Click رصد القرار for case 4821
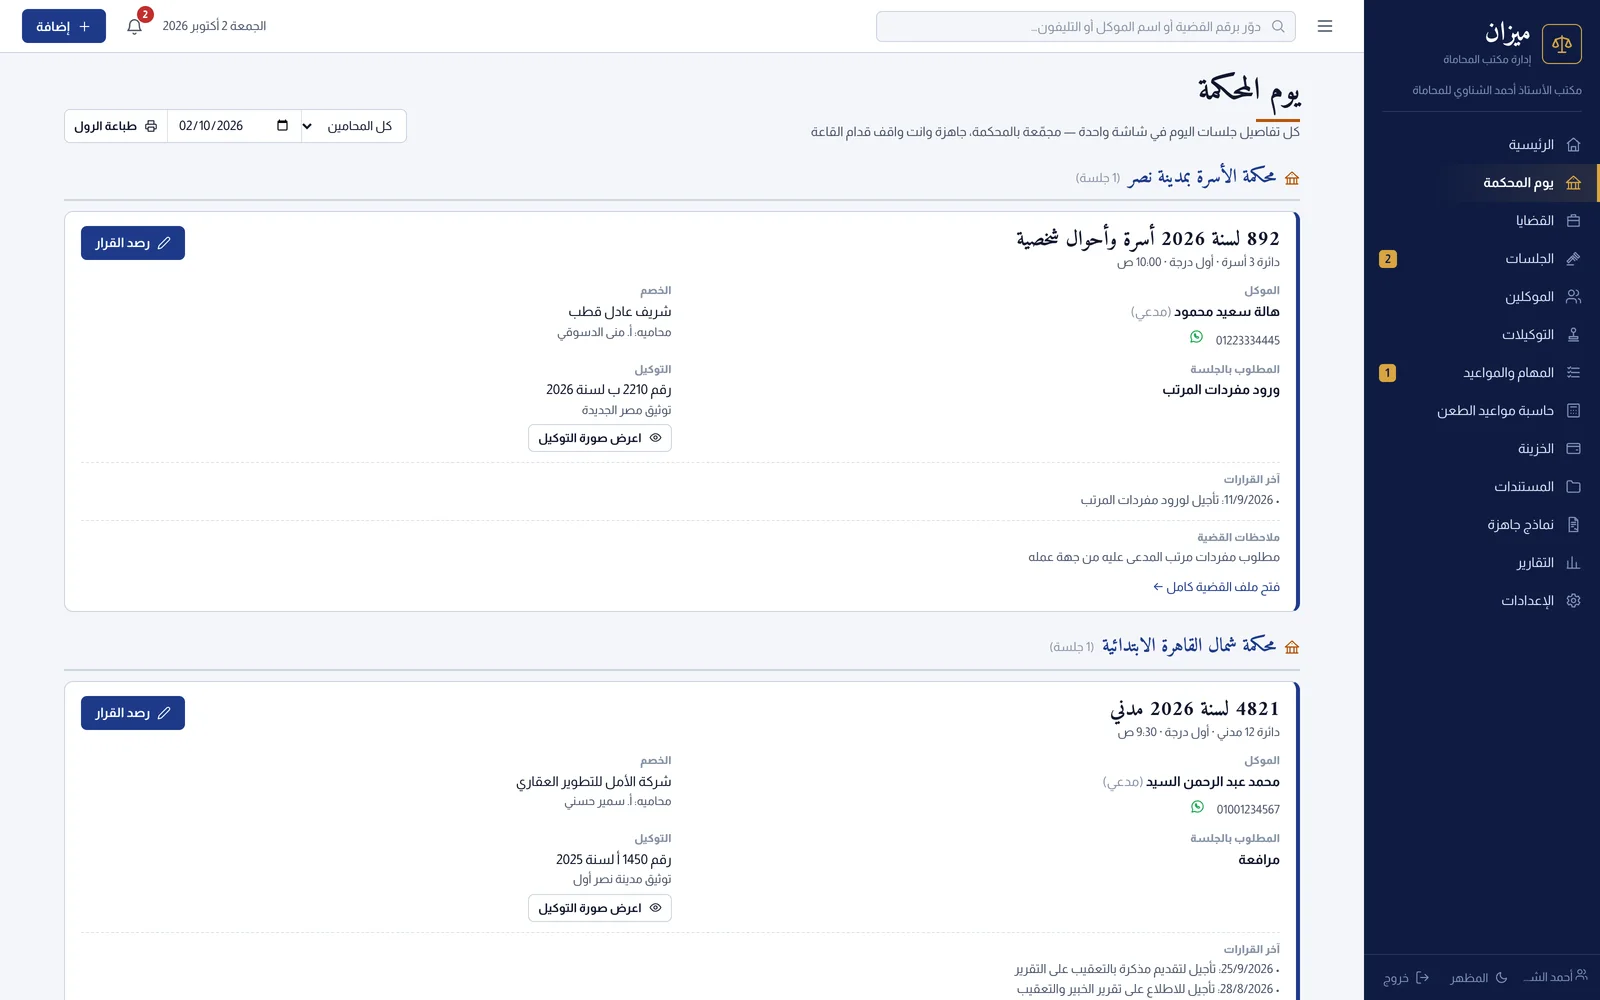1600x1000 pixels. (133, 713)
